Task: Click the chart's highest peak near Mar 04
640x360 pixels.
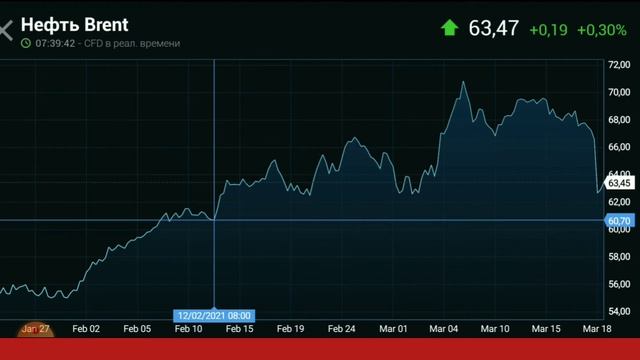Action: (x=463, y=82)
